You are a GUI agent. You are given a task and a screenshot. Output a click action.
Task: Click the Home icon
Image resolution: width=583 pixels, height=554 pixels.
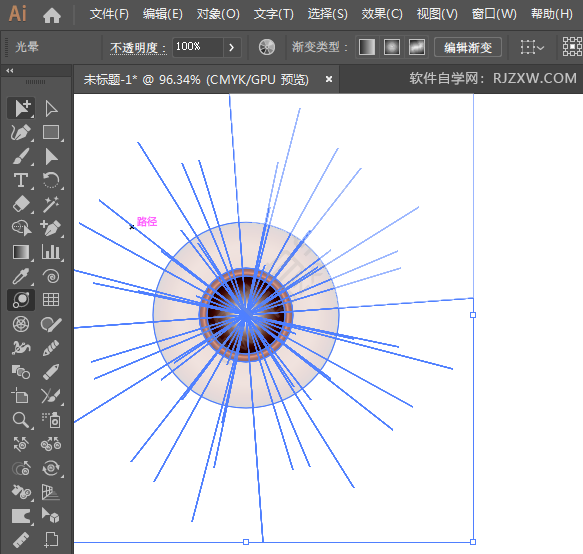tap(52, 15)
